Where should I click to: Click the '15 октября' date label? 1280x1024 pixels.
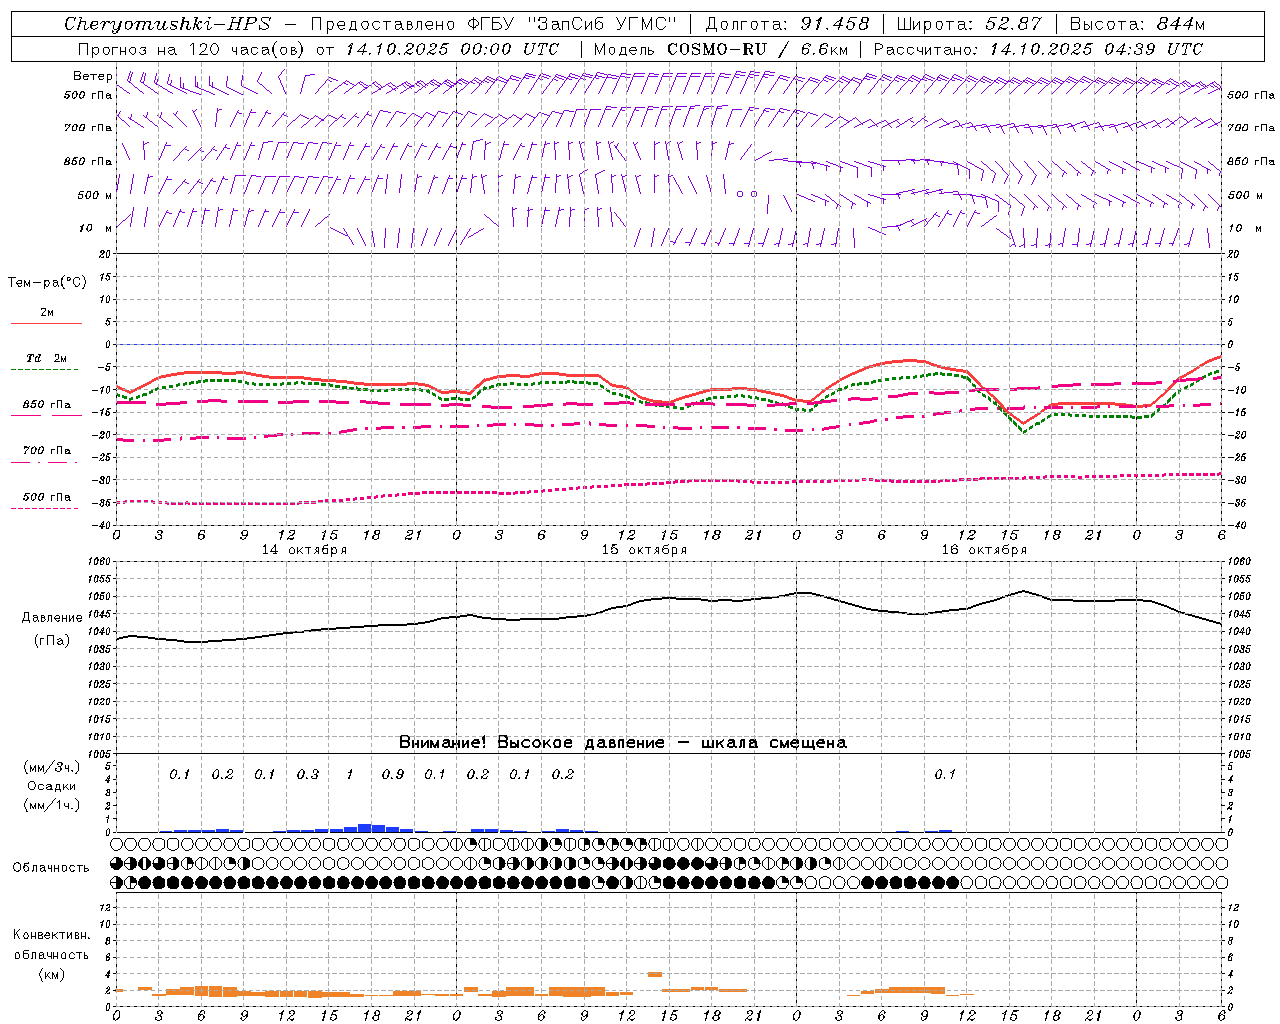point(644,550)
